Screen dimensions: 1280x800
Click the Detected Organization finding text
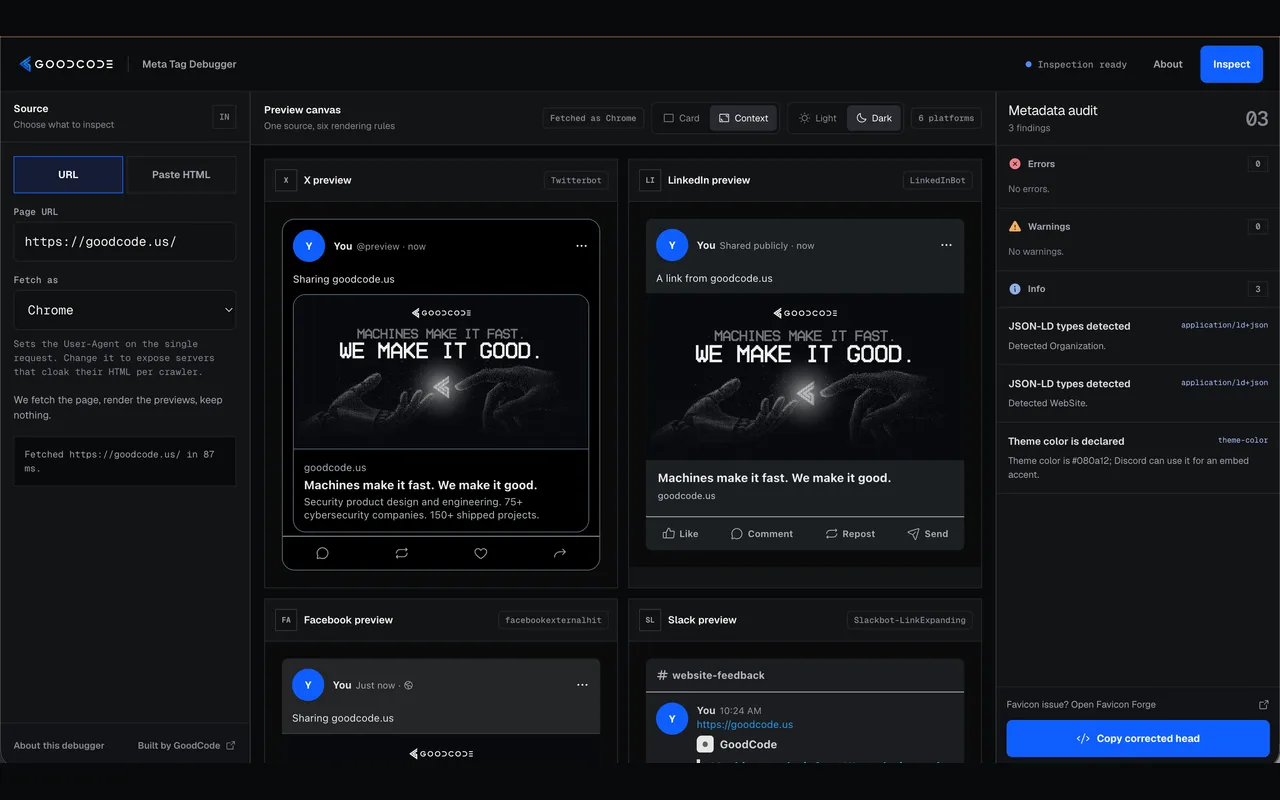(x=1057, y=346)
